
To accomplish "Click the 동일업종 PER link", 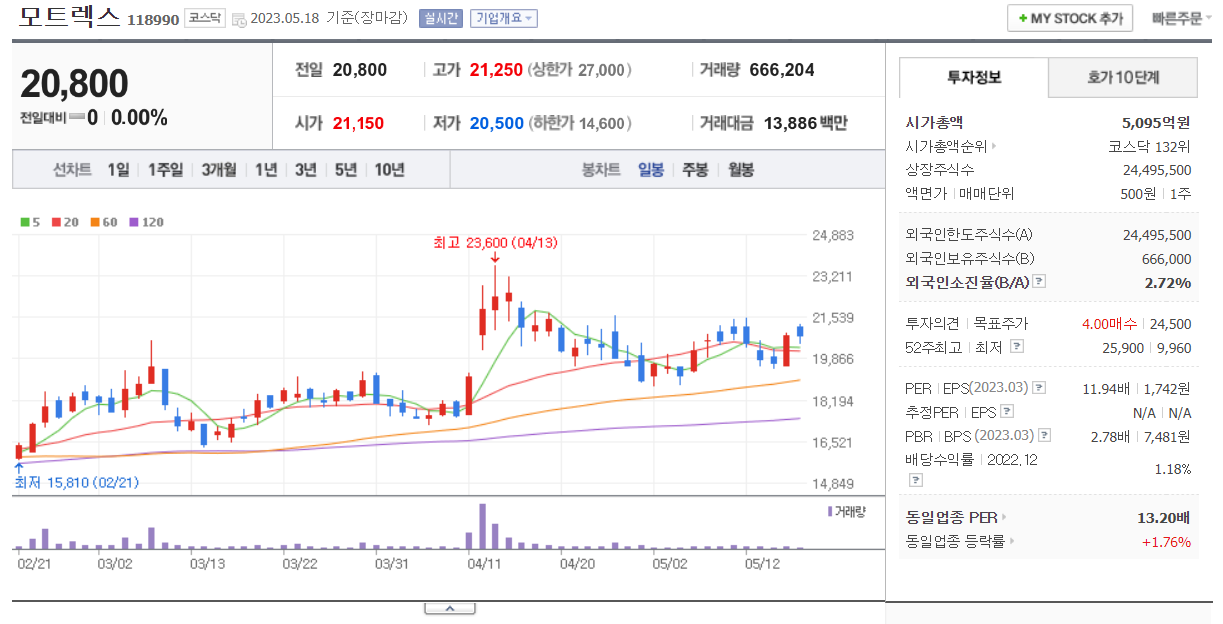I will click(951, 518).
